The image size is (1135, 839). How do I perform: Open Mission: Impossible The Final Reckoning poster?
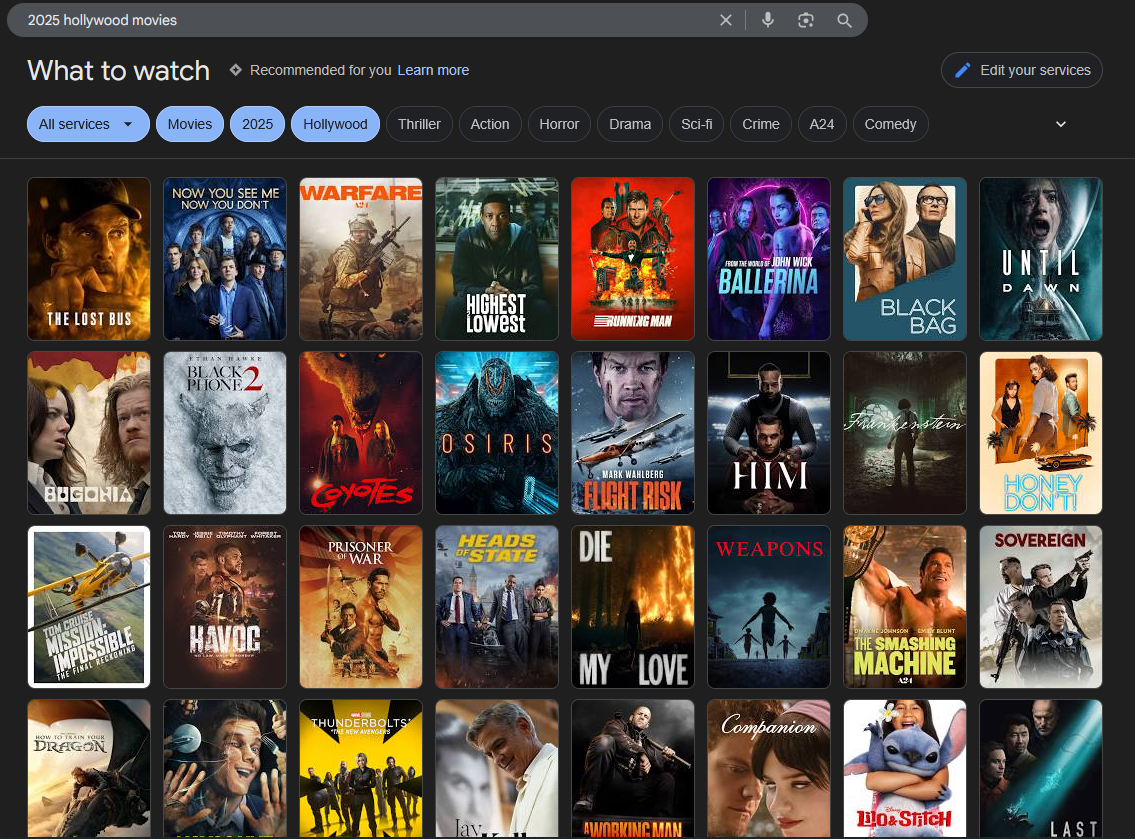point(89,607)
